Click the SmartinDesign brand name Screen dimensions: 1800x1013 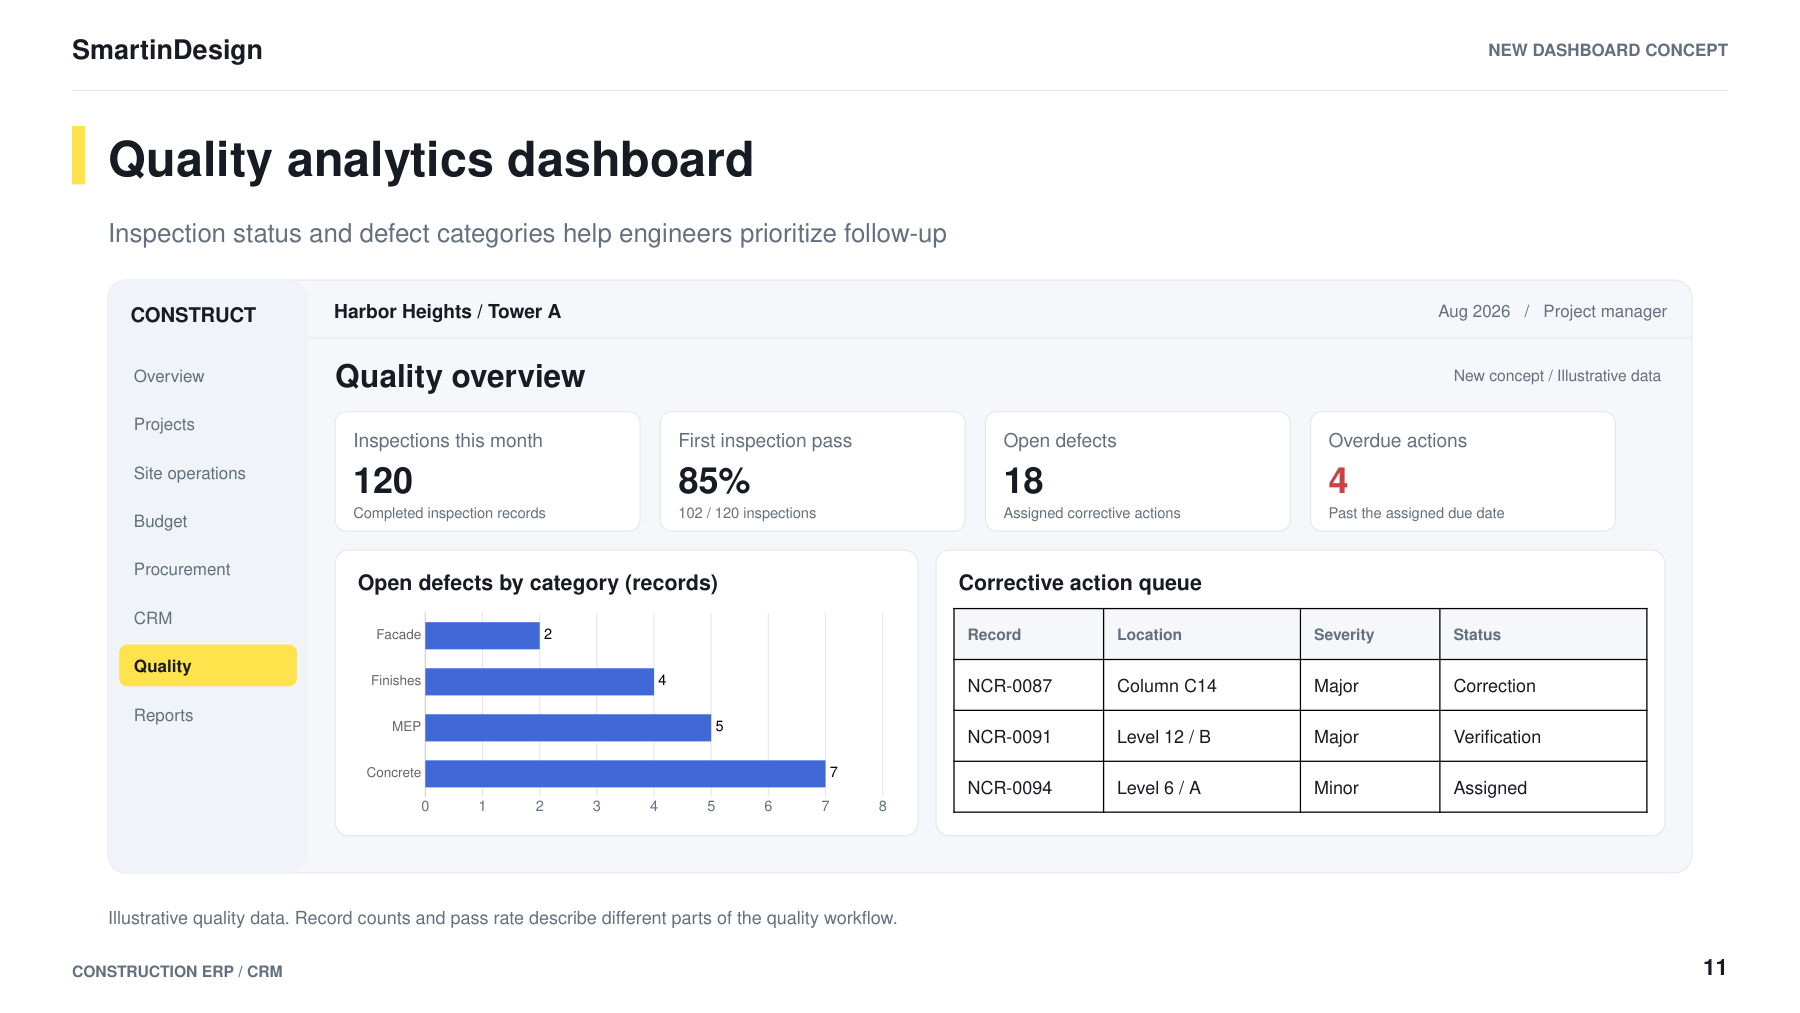(x=167, y=50)
